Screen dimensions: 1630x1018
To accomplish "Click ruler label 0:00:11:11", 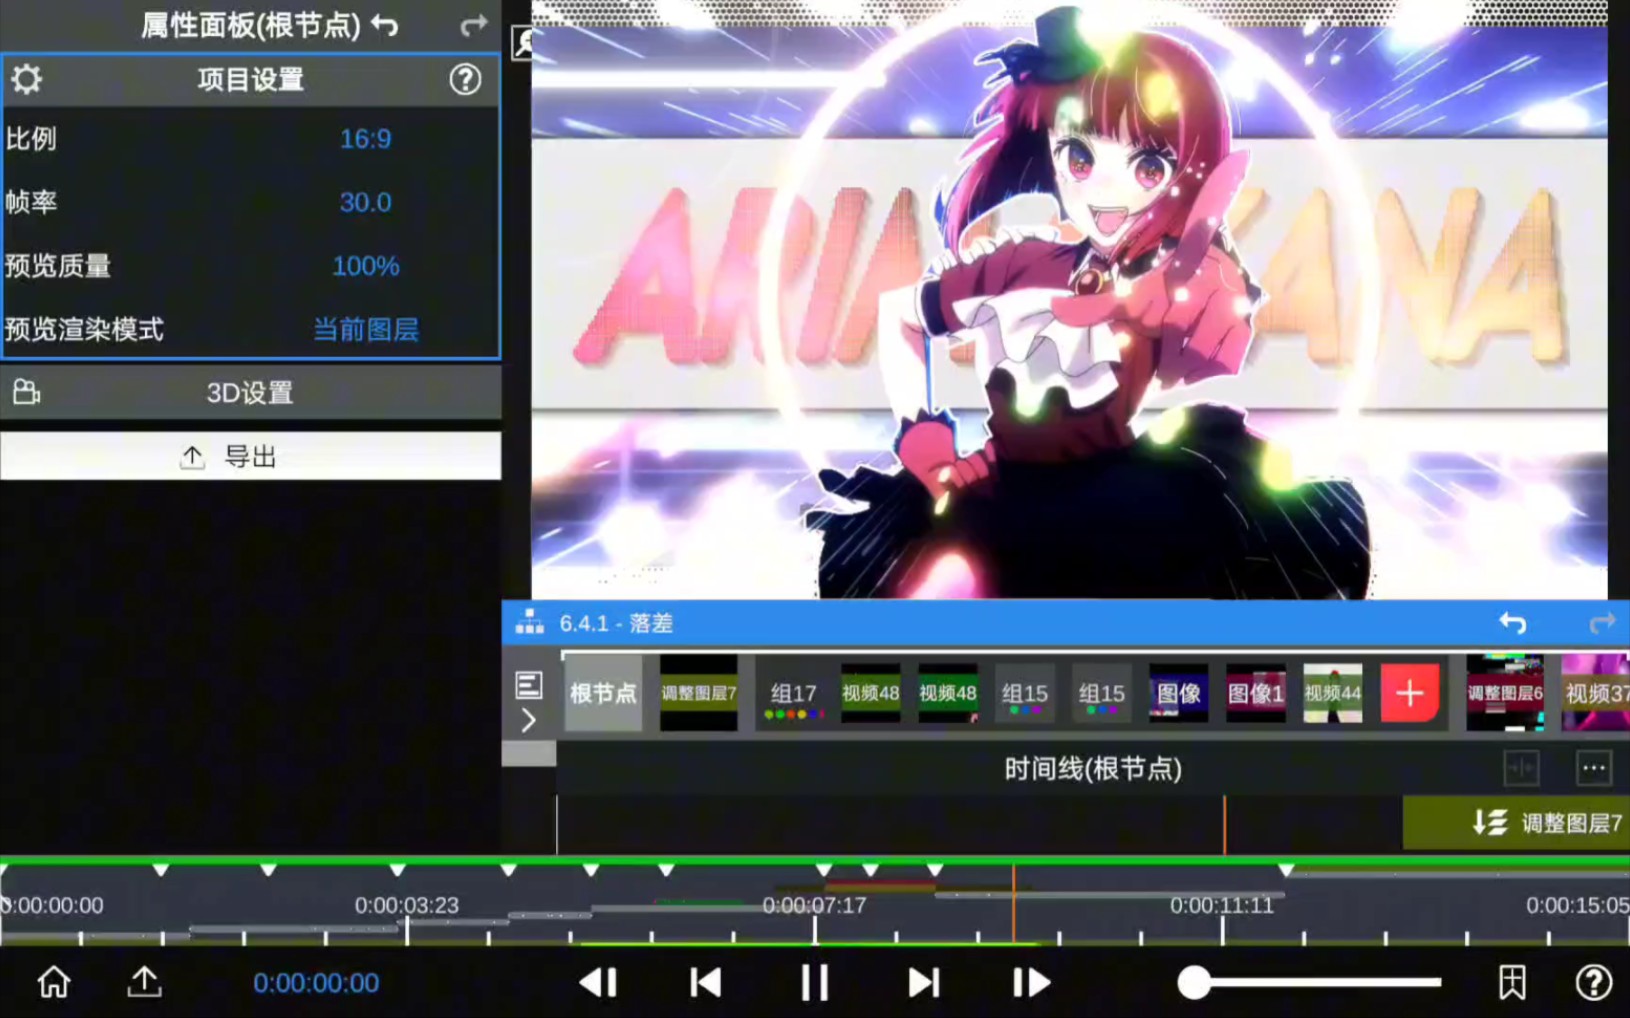I will click(x=1222, y=905).
